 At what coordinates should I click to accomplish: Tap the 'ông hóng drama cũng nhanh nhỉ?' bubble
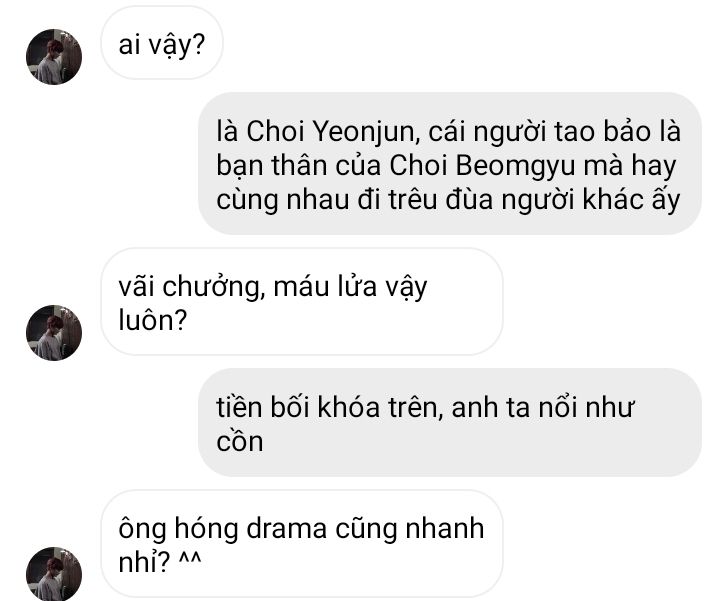[302, 544]
